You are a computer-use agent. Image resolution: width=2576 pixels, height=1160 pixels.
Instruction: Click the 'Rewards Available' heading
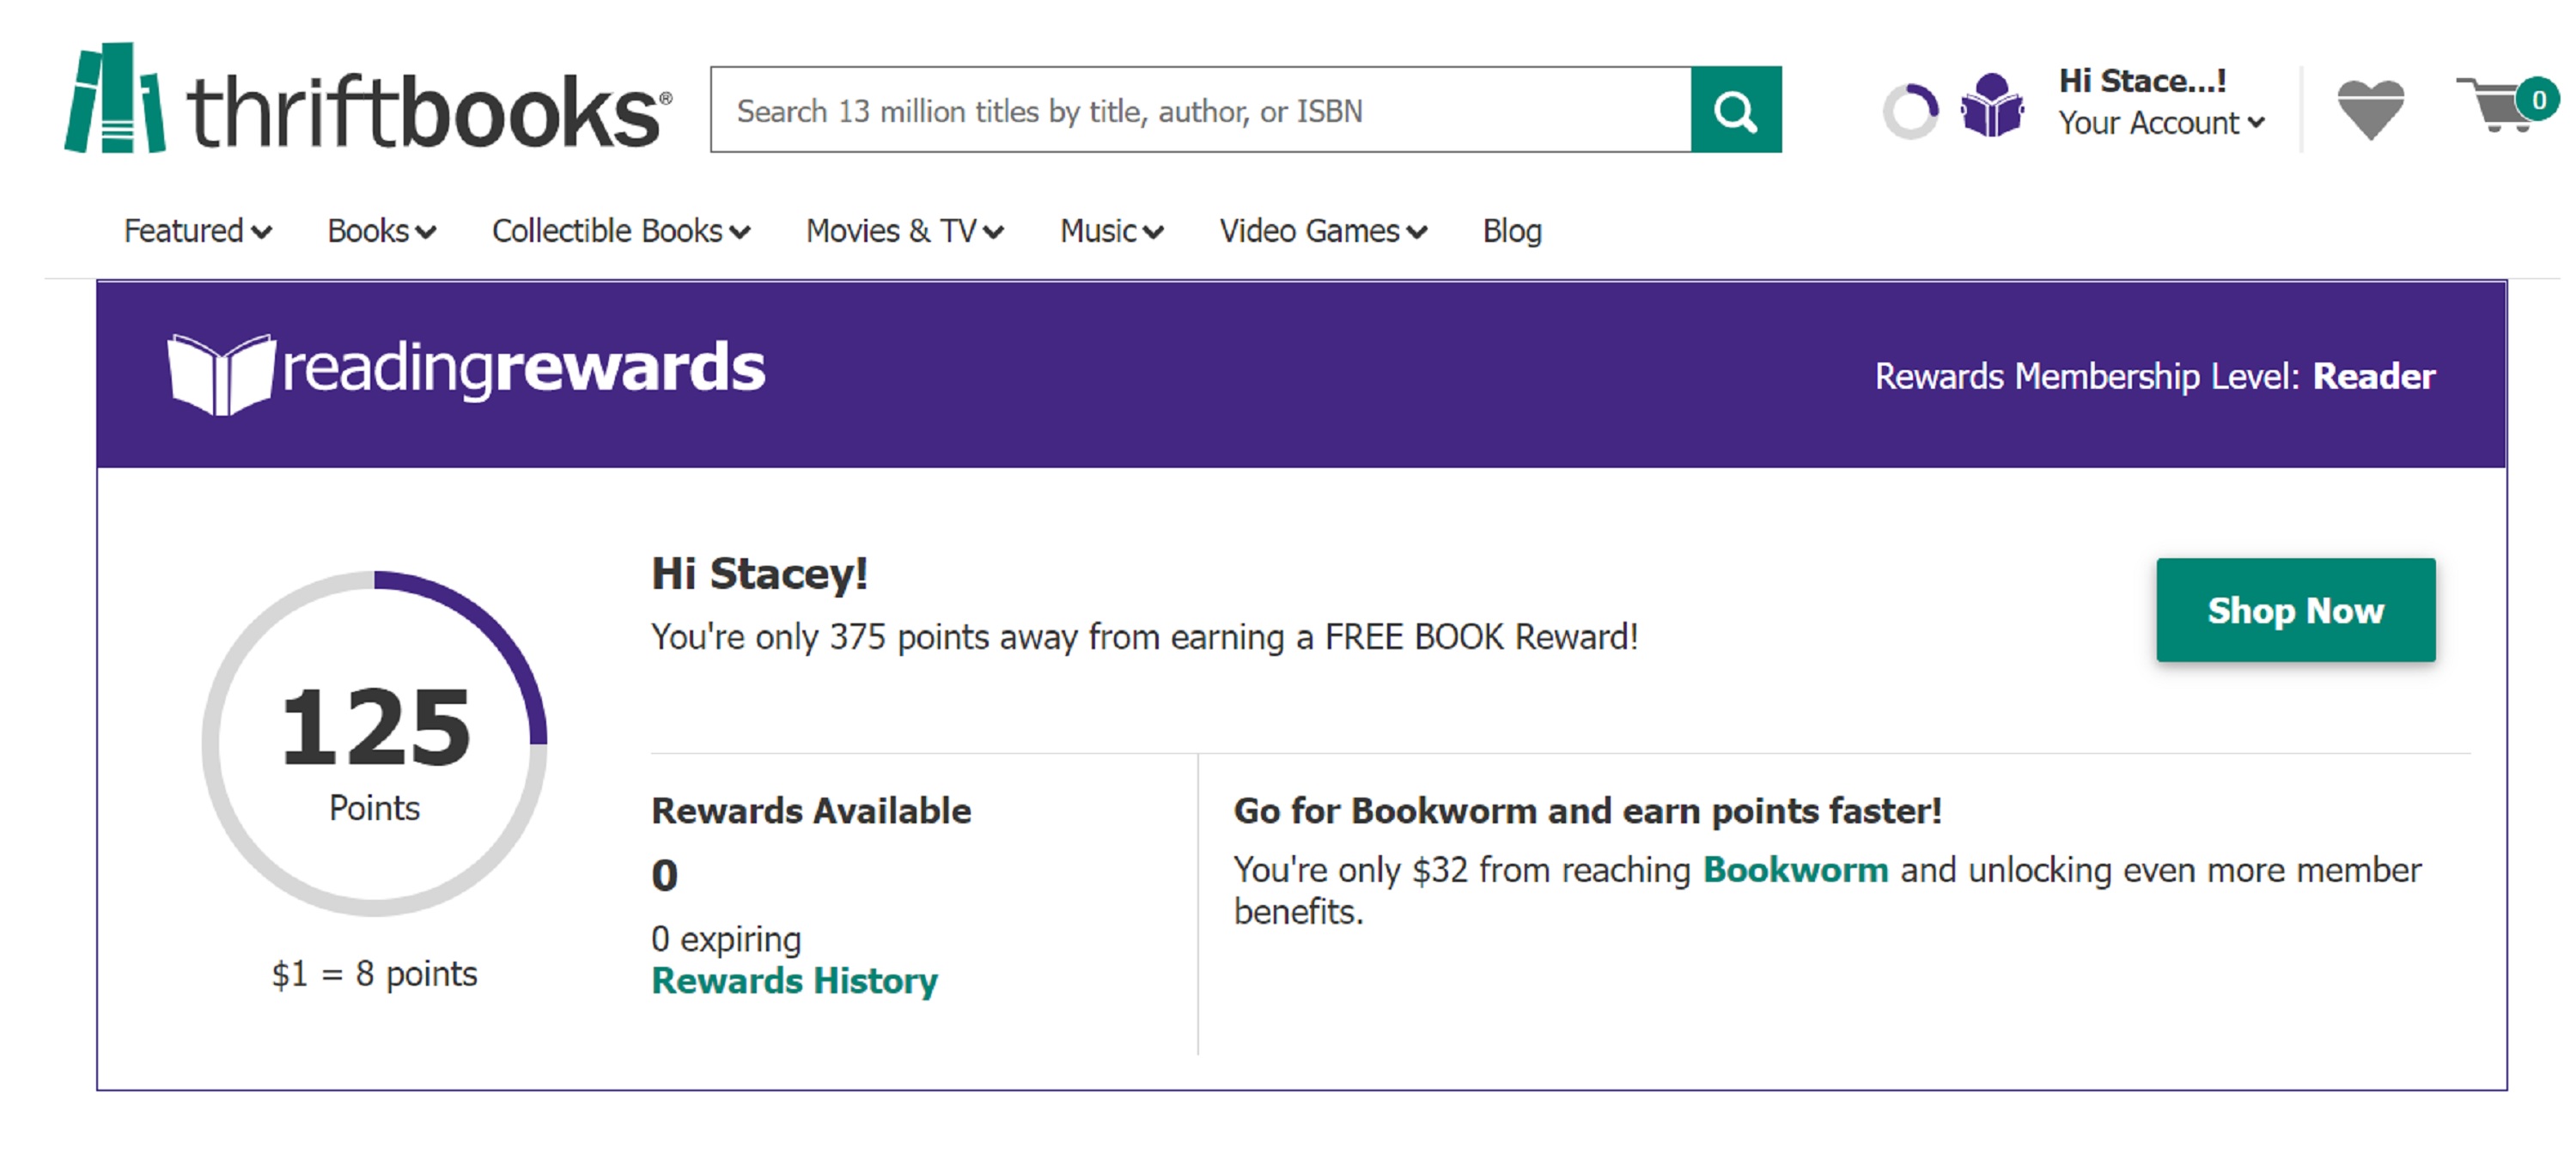811,811
